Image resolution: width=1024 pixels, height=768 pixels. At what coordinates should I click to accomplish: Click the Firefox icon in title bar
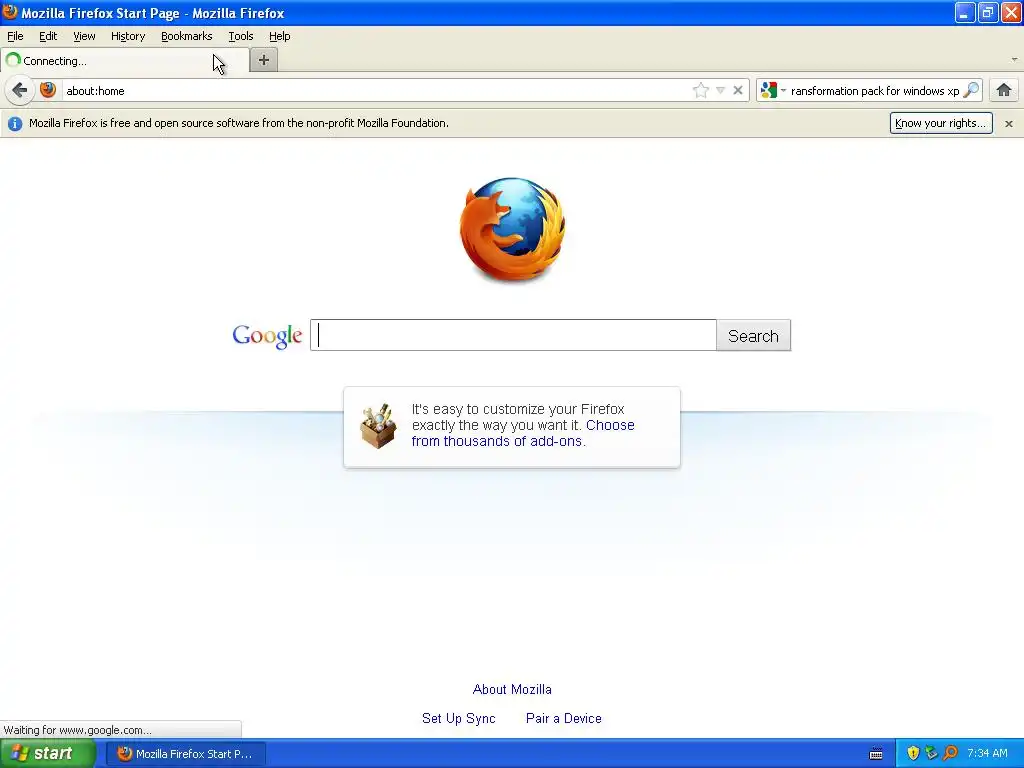10,12
